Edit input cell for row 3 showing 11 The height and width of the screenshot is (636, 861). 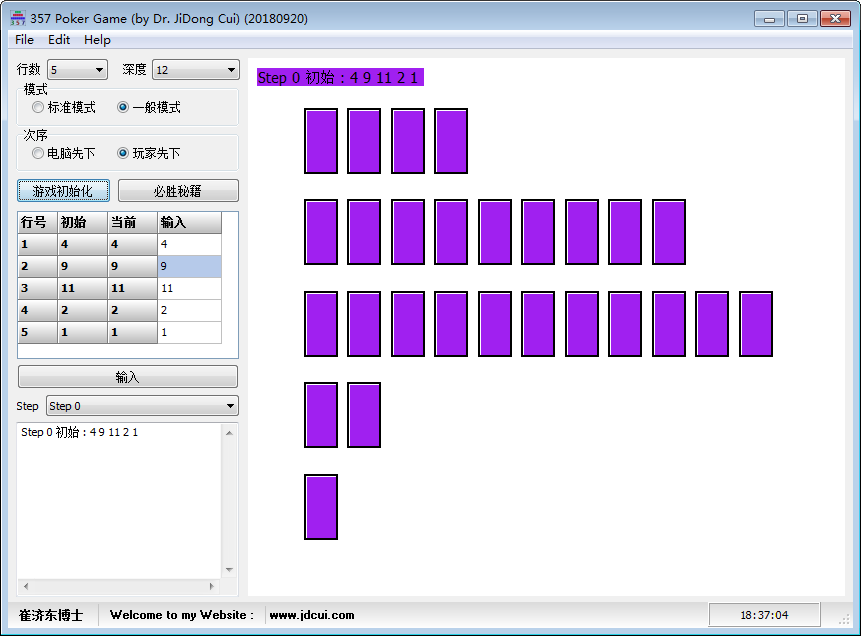coord(189,288)
